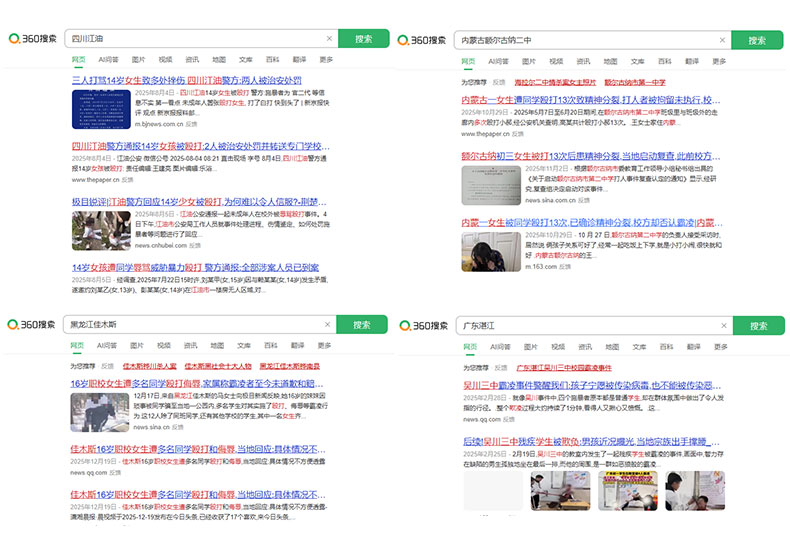Click suggested search 佳木斯桦川杀人案
The height and width of the screenshot is (560, 790).
150,366
